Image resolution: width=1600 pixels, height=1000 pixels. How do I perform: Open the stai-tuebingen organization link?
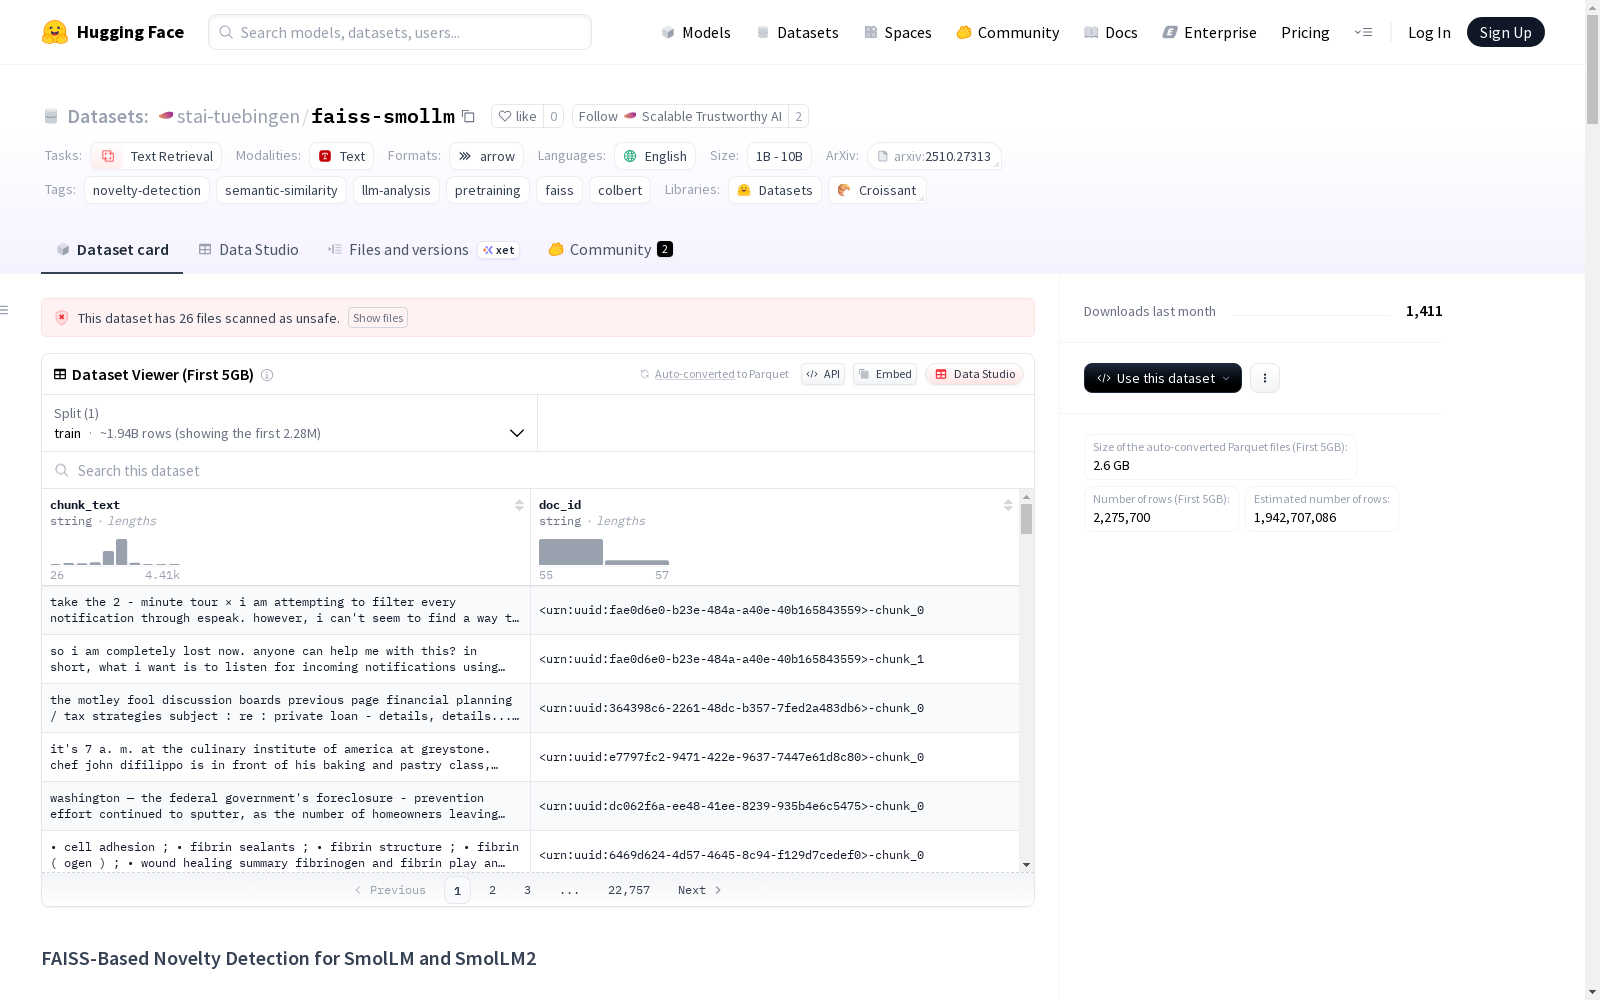point(238,116)
